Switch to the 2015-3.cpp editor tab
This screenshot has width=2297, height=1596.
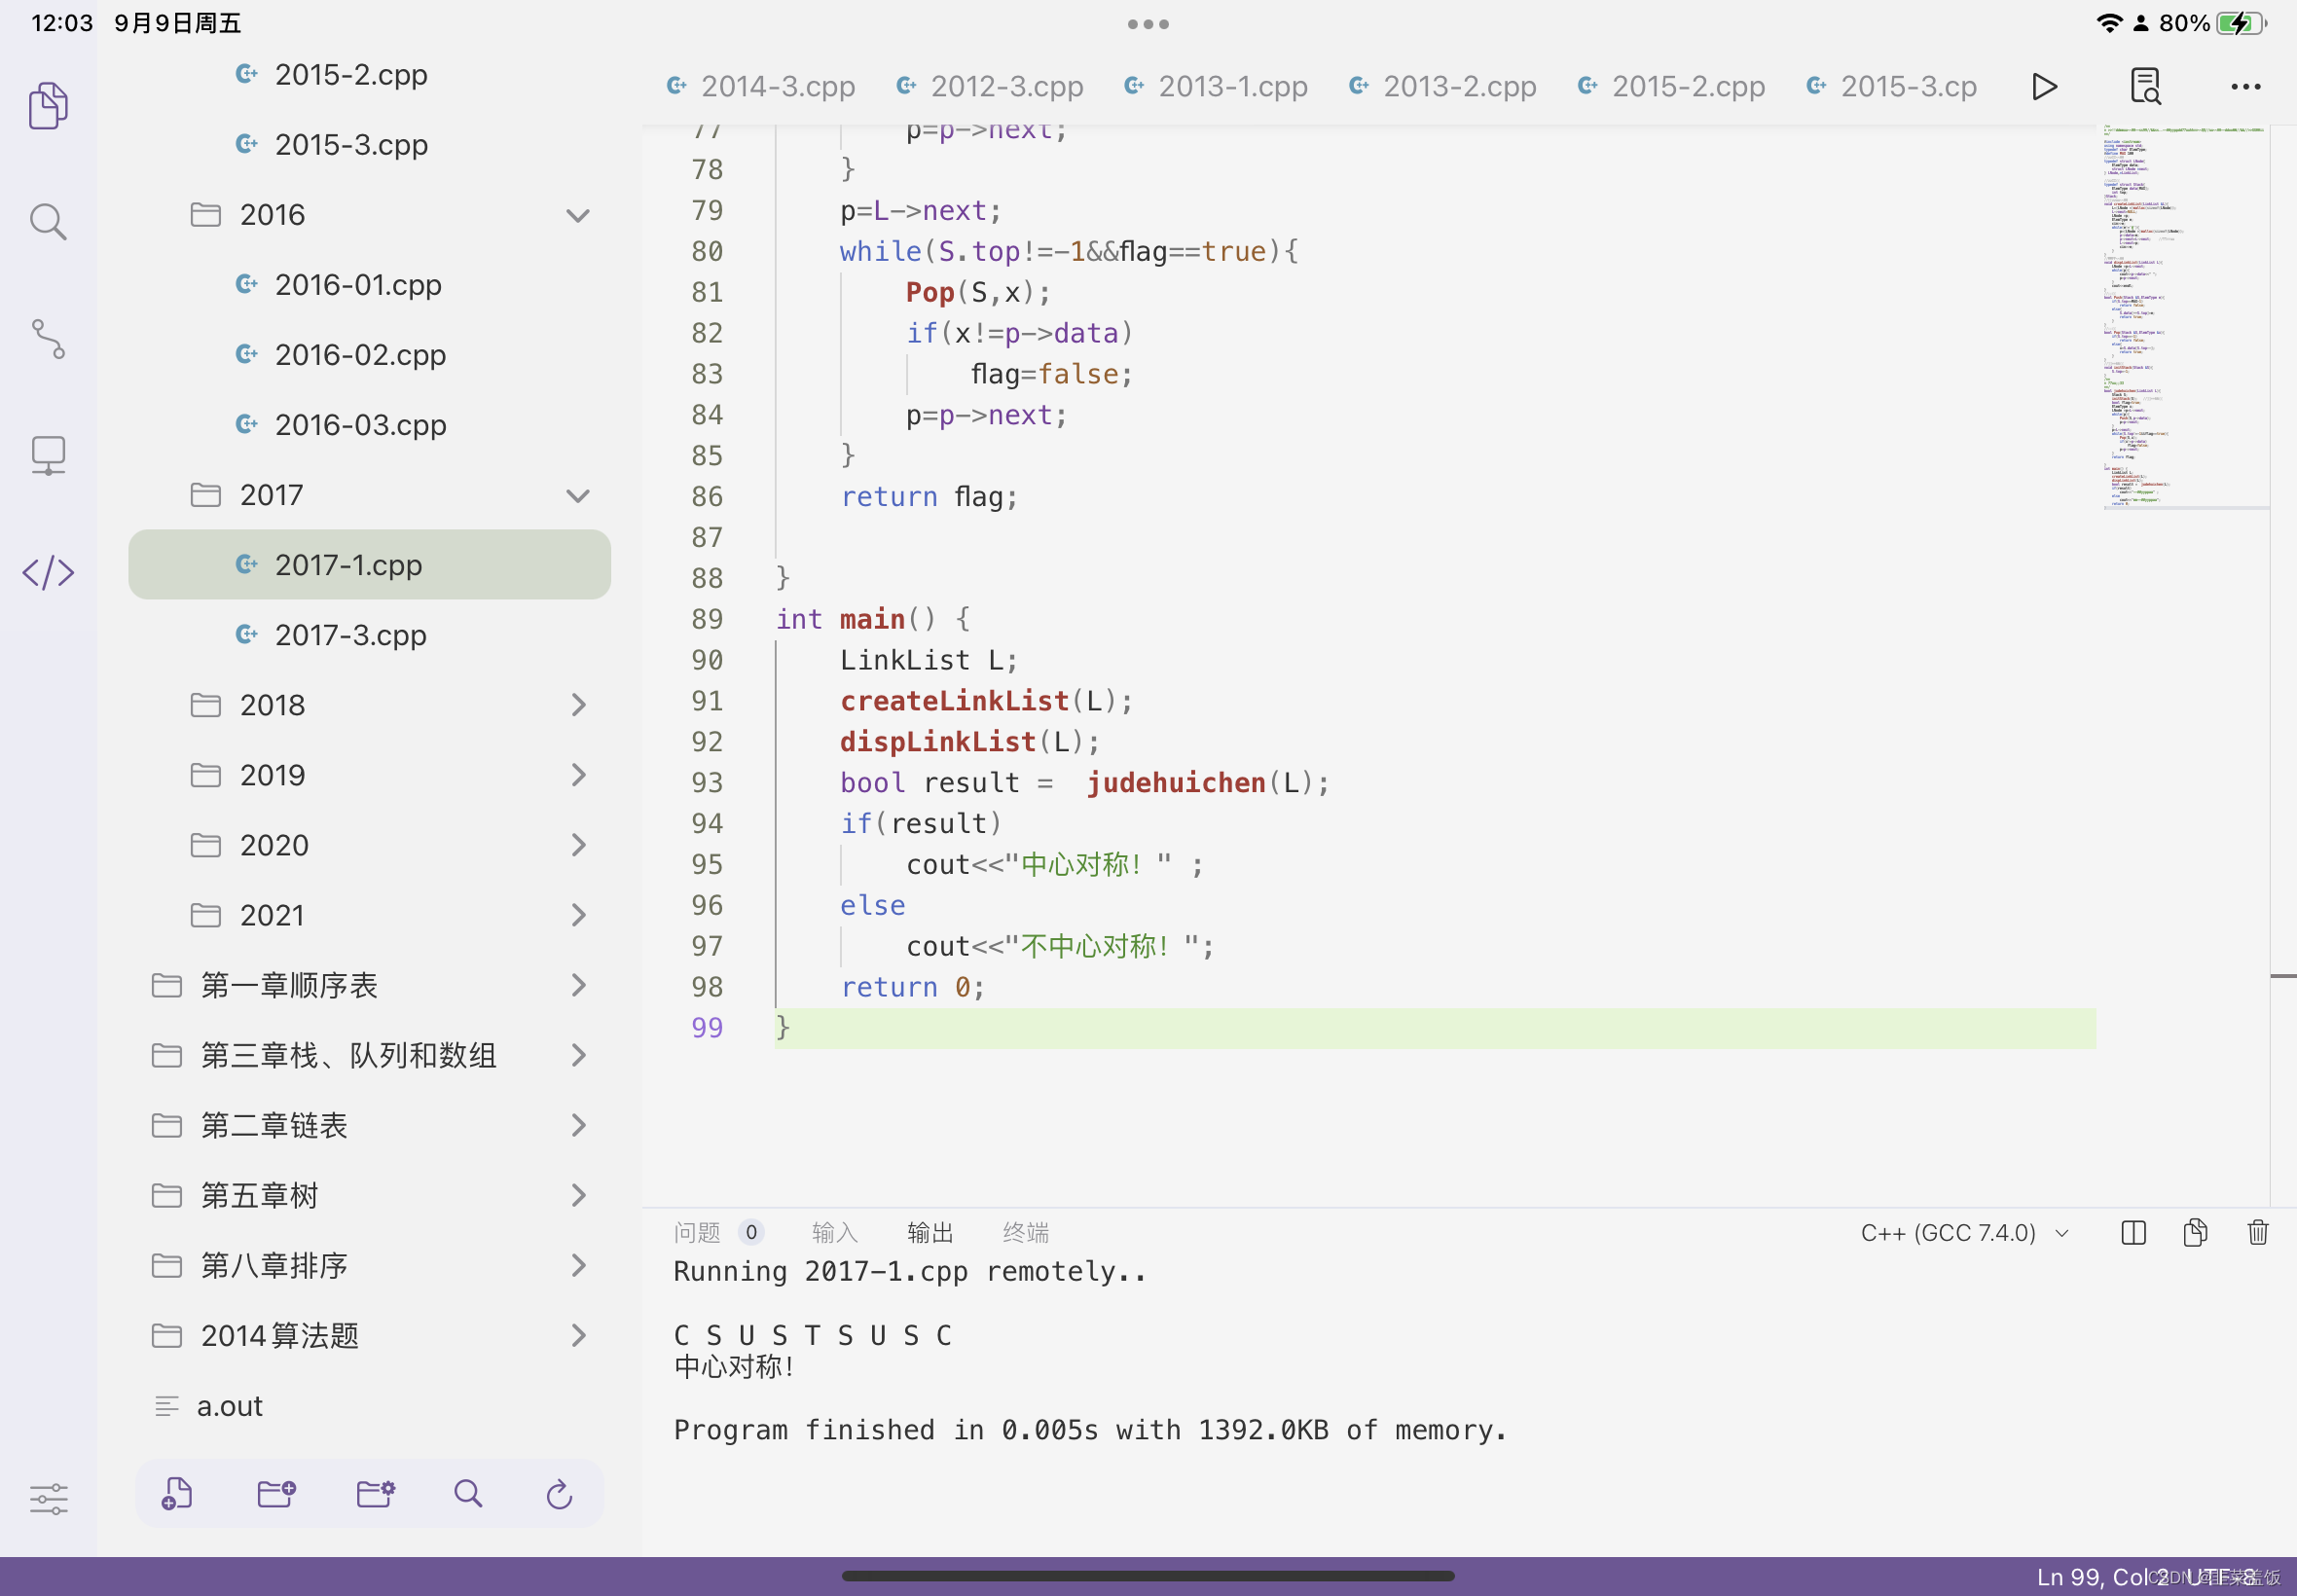point(1892,87)
